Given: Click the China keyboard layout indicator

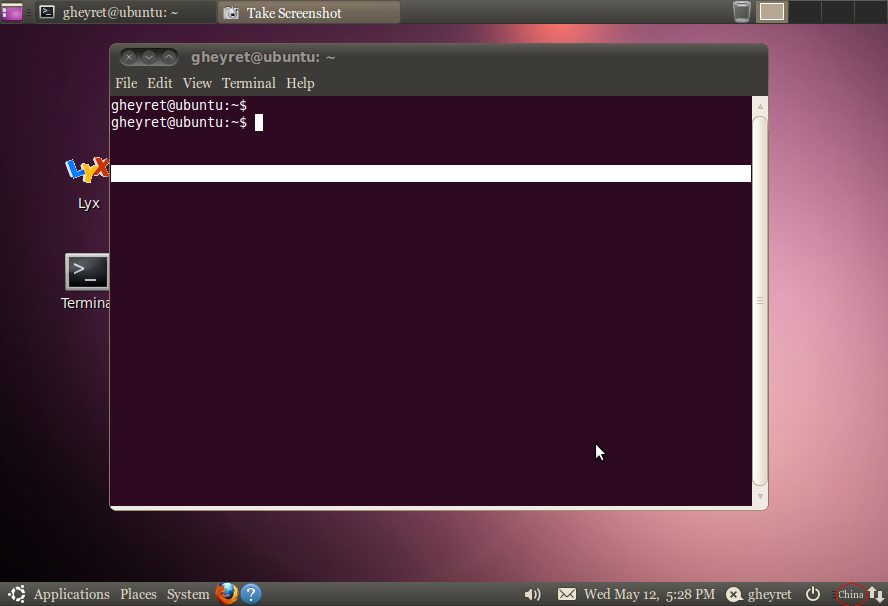Looking at the screenshot, I should click(x=851, y=594).
